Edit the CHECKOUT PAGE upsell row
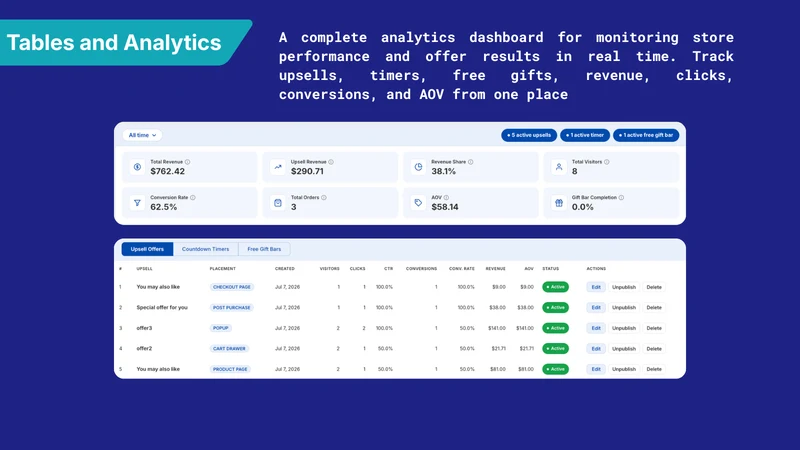Image resolution: width=800 pixels, height=450 pixels. tap(596, 287)
